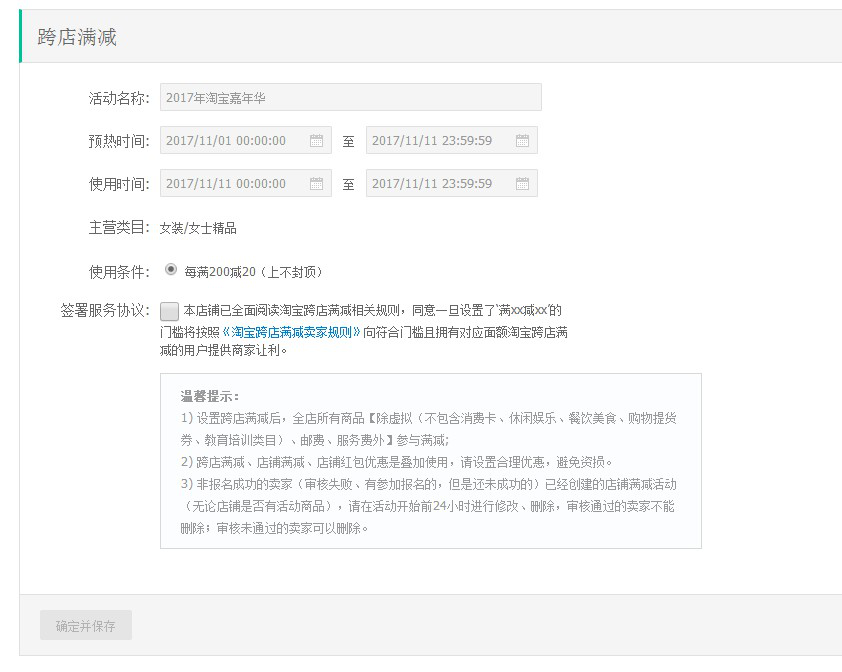Viewport: 842px width, 672px height.
Task: Click the 温馨提示 heading
Action: coord(209,396)
